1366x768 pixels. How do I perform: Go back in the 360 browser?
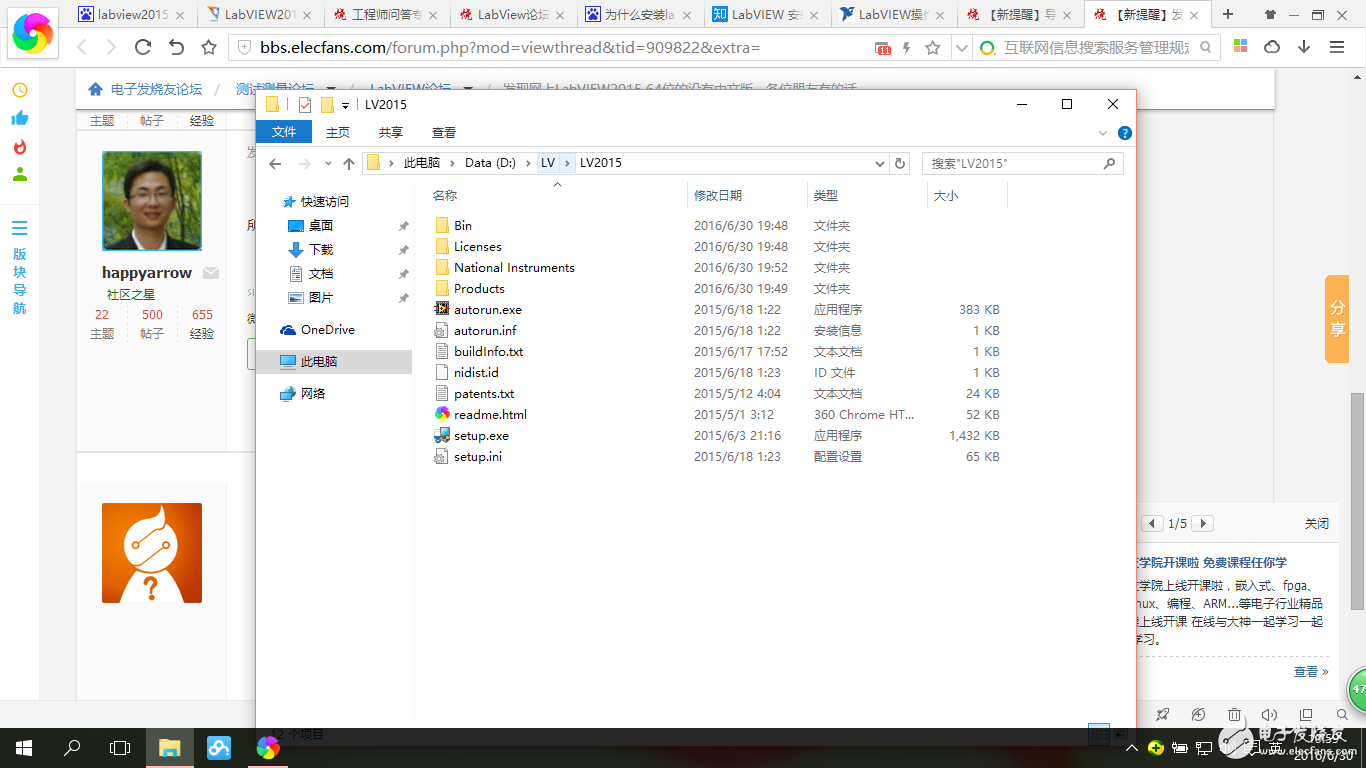pos(82,47)
